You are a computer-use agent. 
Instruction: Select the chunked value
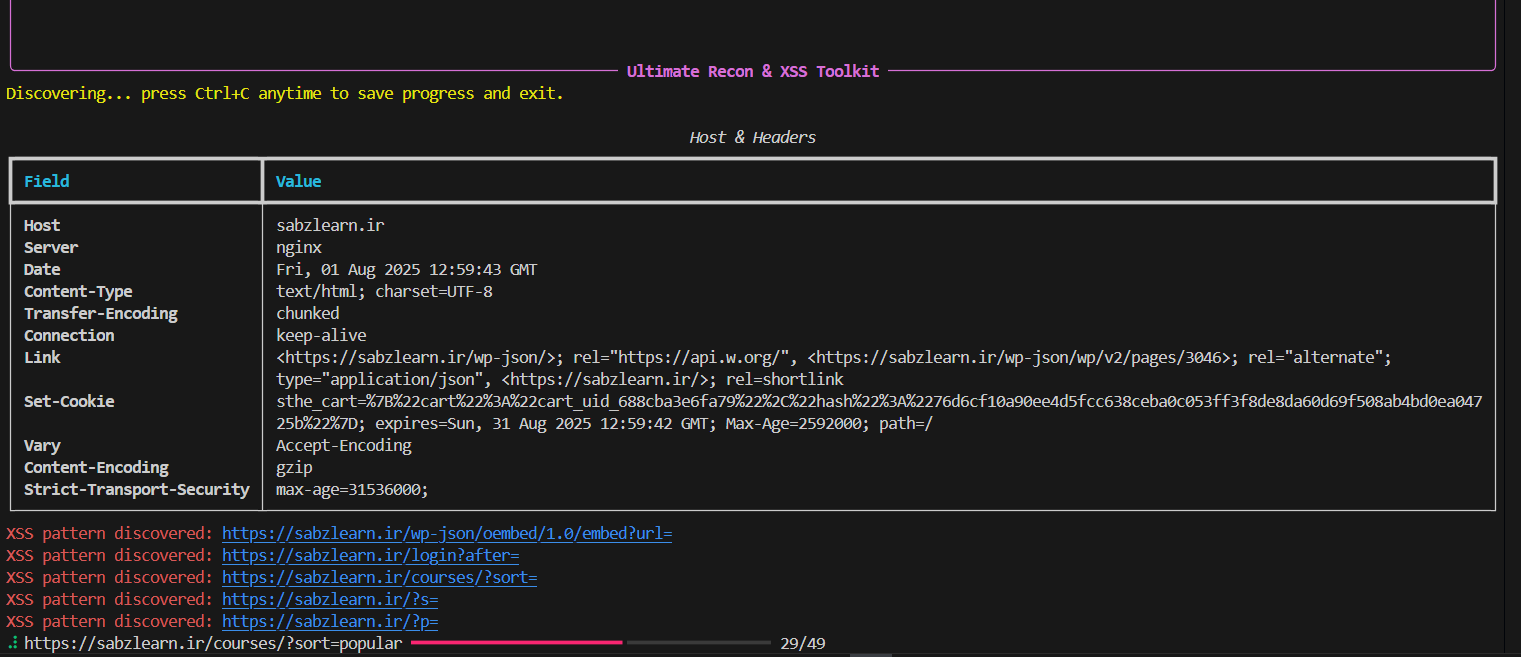point(308,314)
